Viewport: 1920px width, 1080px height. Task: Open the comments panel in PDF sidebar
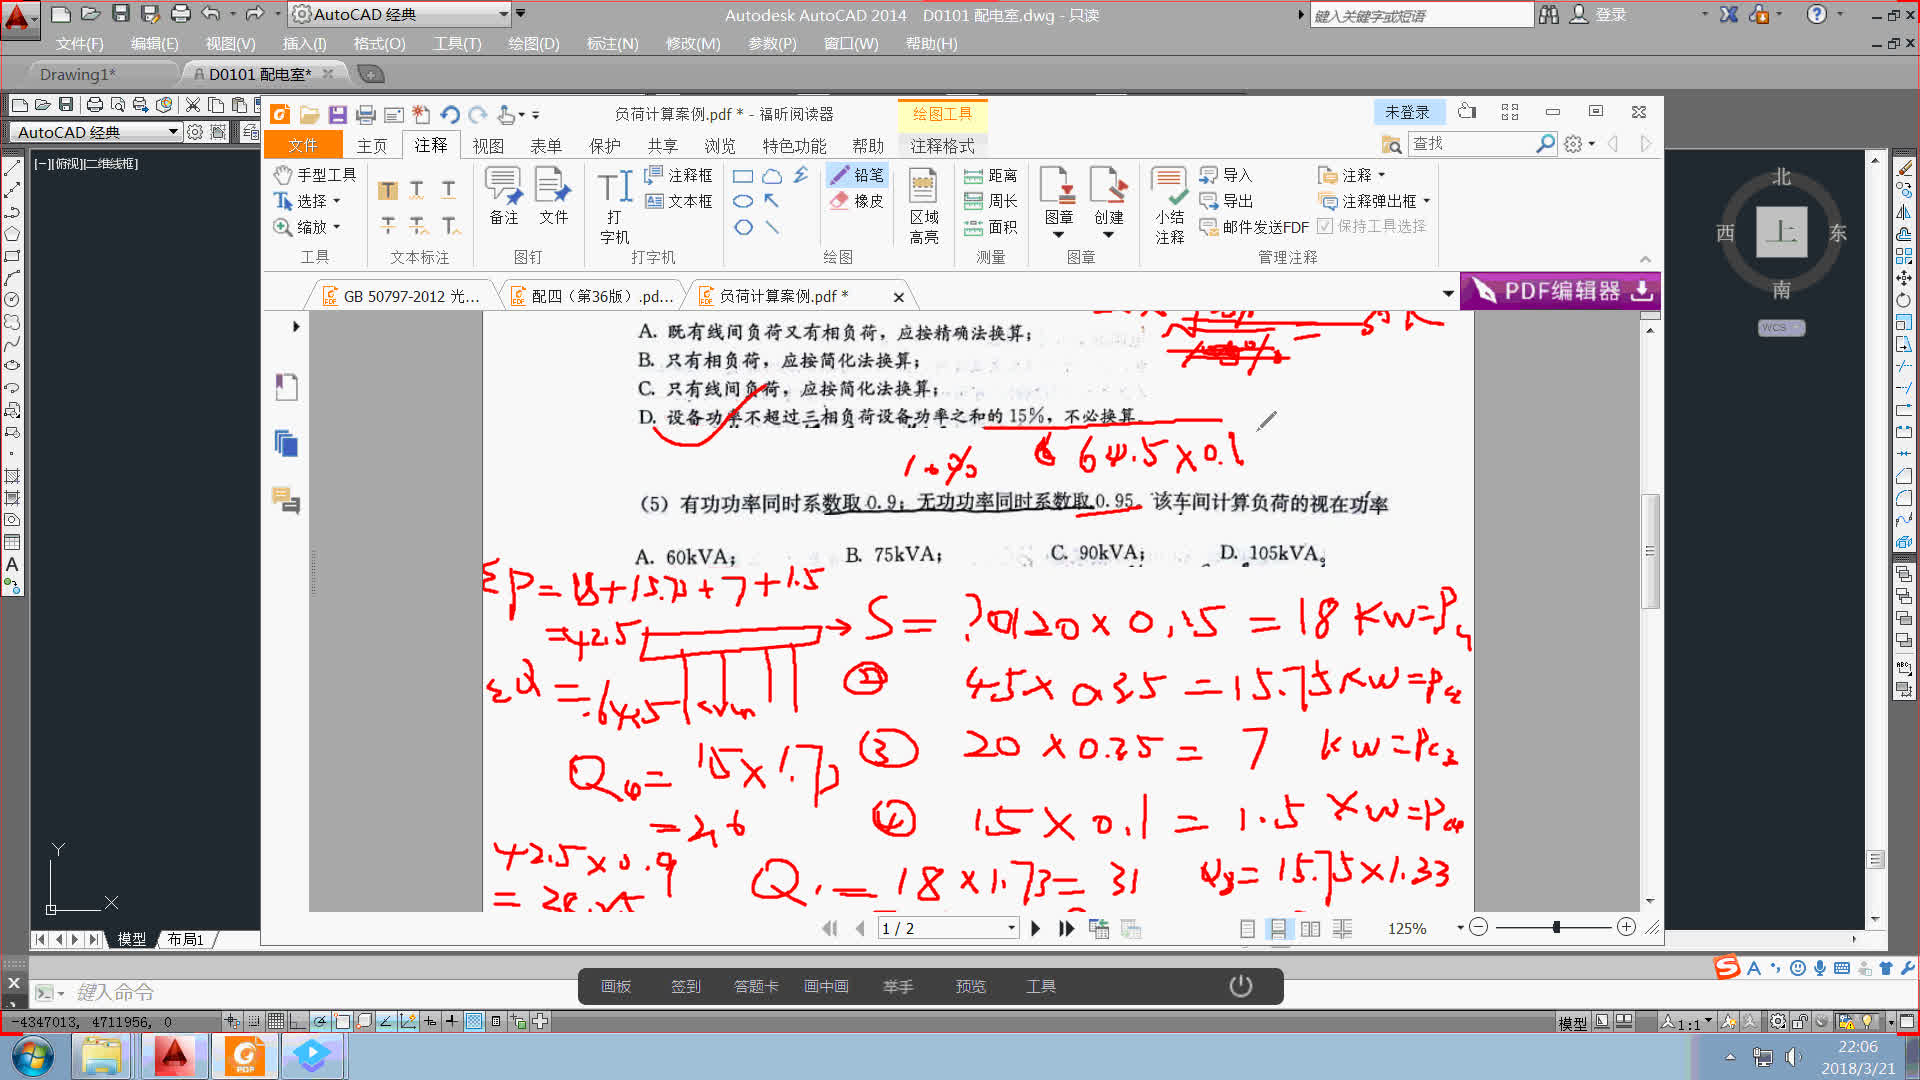[286, 500]
